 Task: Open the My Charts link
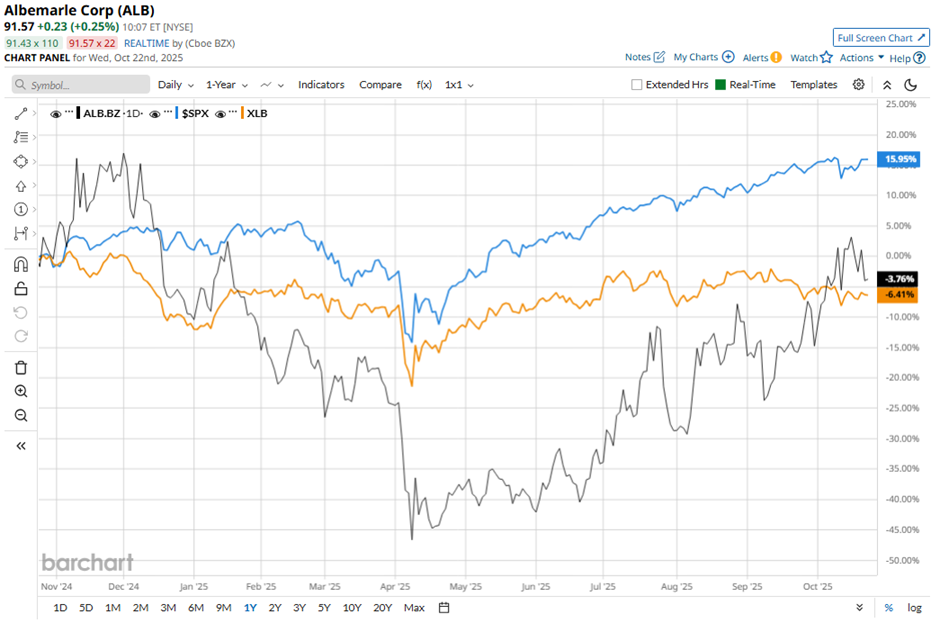coord(703,58)
